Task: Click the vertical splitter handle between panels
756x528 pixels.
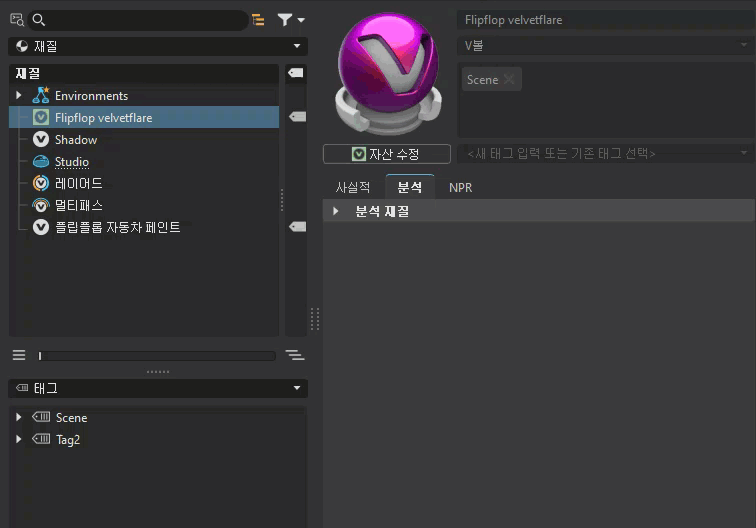Action: [315, 319]
